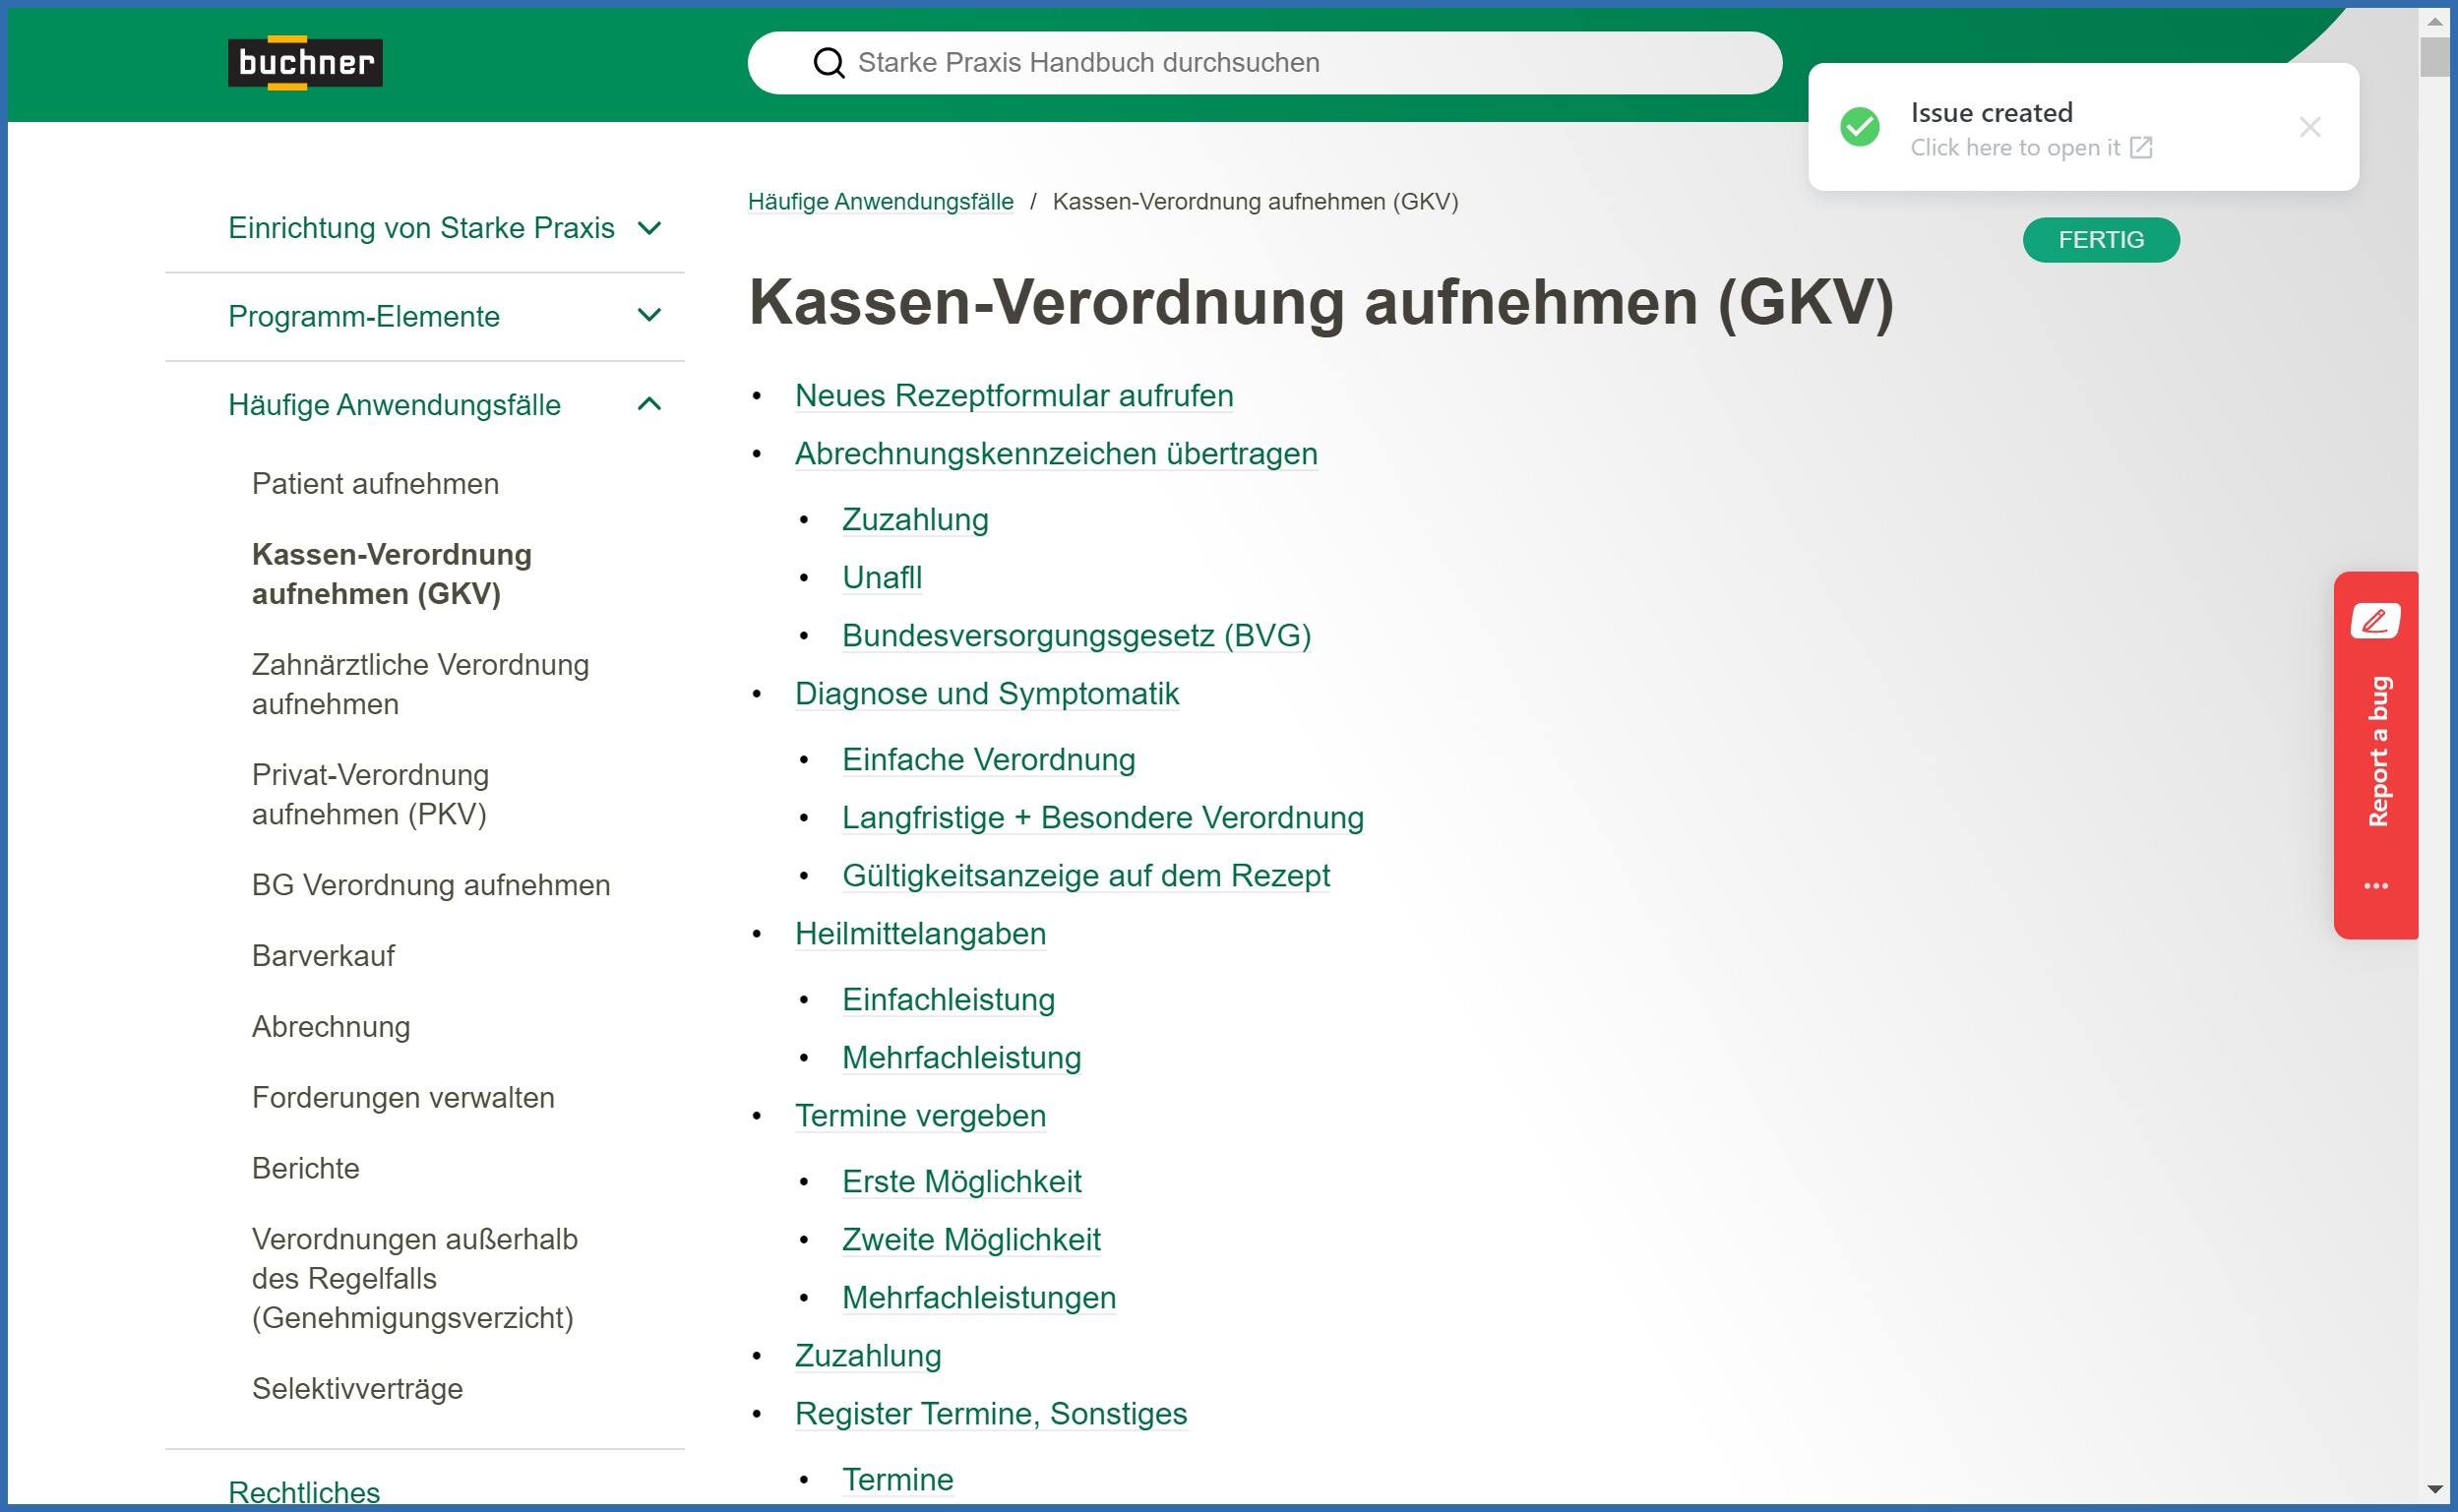Screen dimensions: 2458x1512
Task: Click the ellipsis icon below Report a bug
Action: pyautogui.click(x=2376, y=884)
